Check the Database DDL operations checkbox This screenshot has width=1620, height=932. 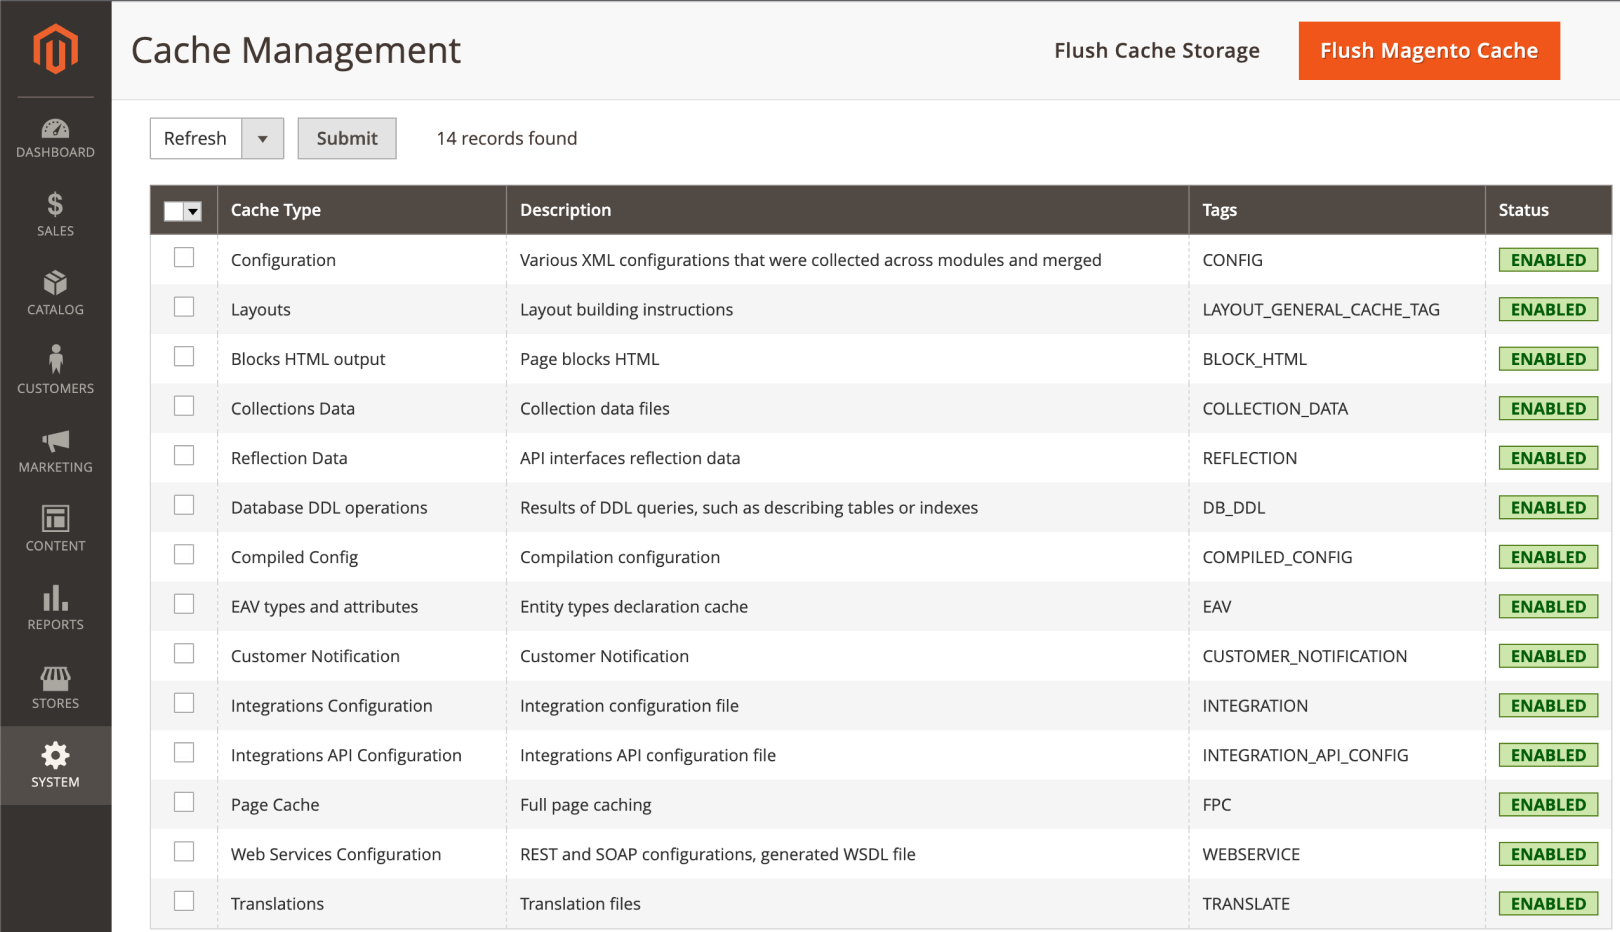[x=184, y=505]
